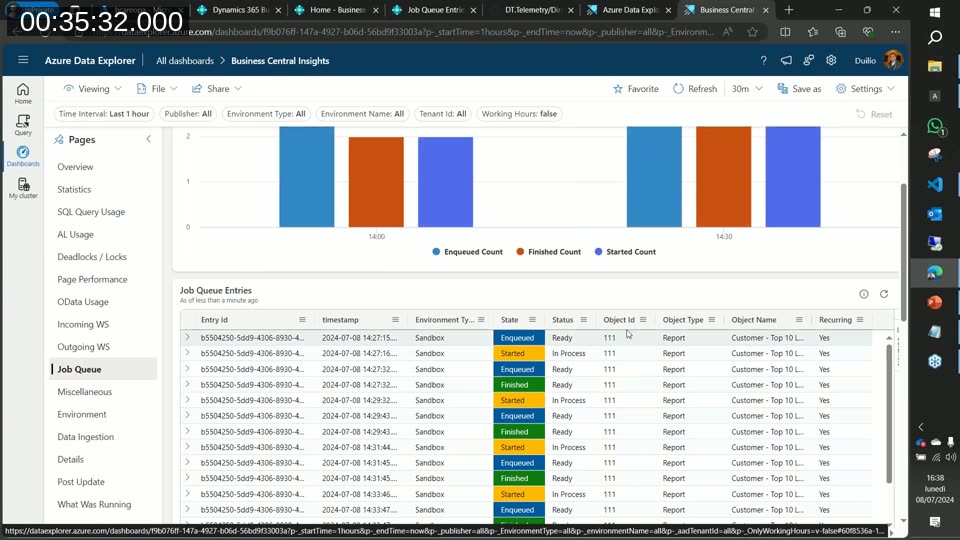Open Home in left sidebar

pyautogui.click(x=23, y=94)
